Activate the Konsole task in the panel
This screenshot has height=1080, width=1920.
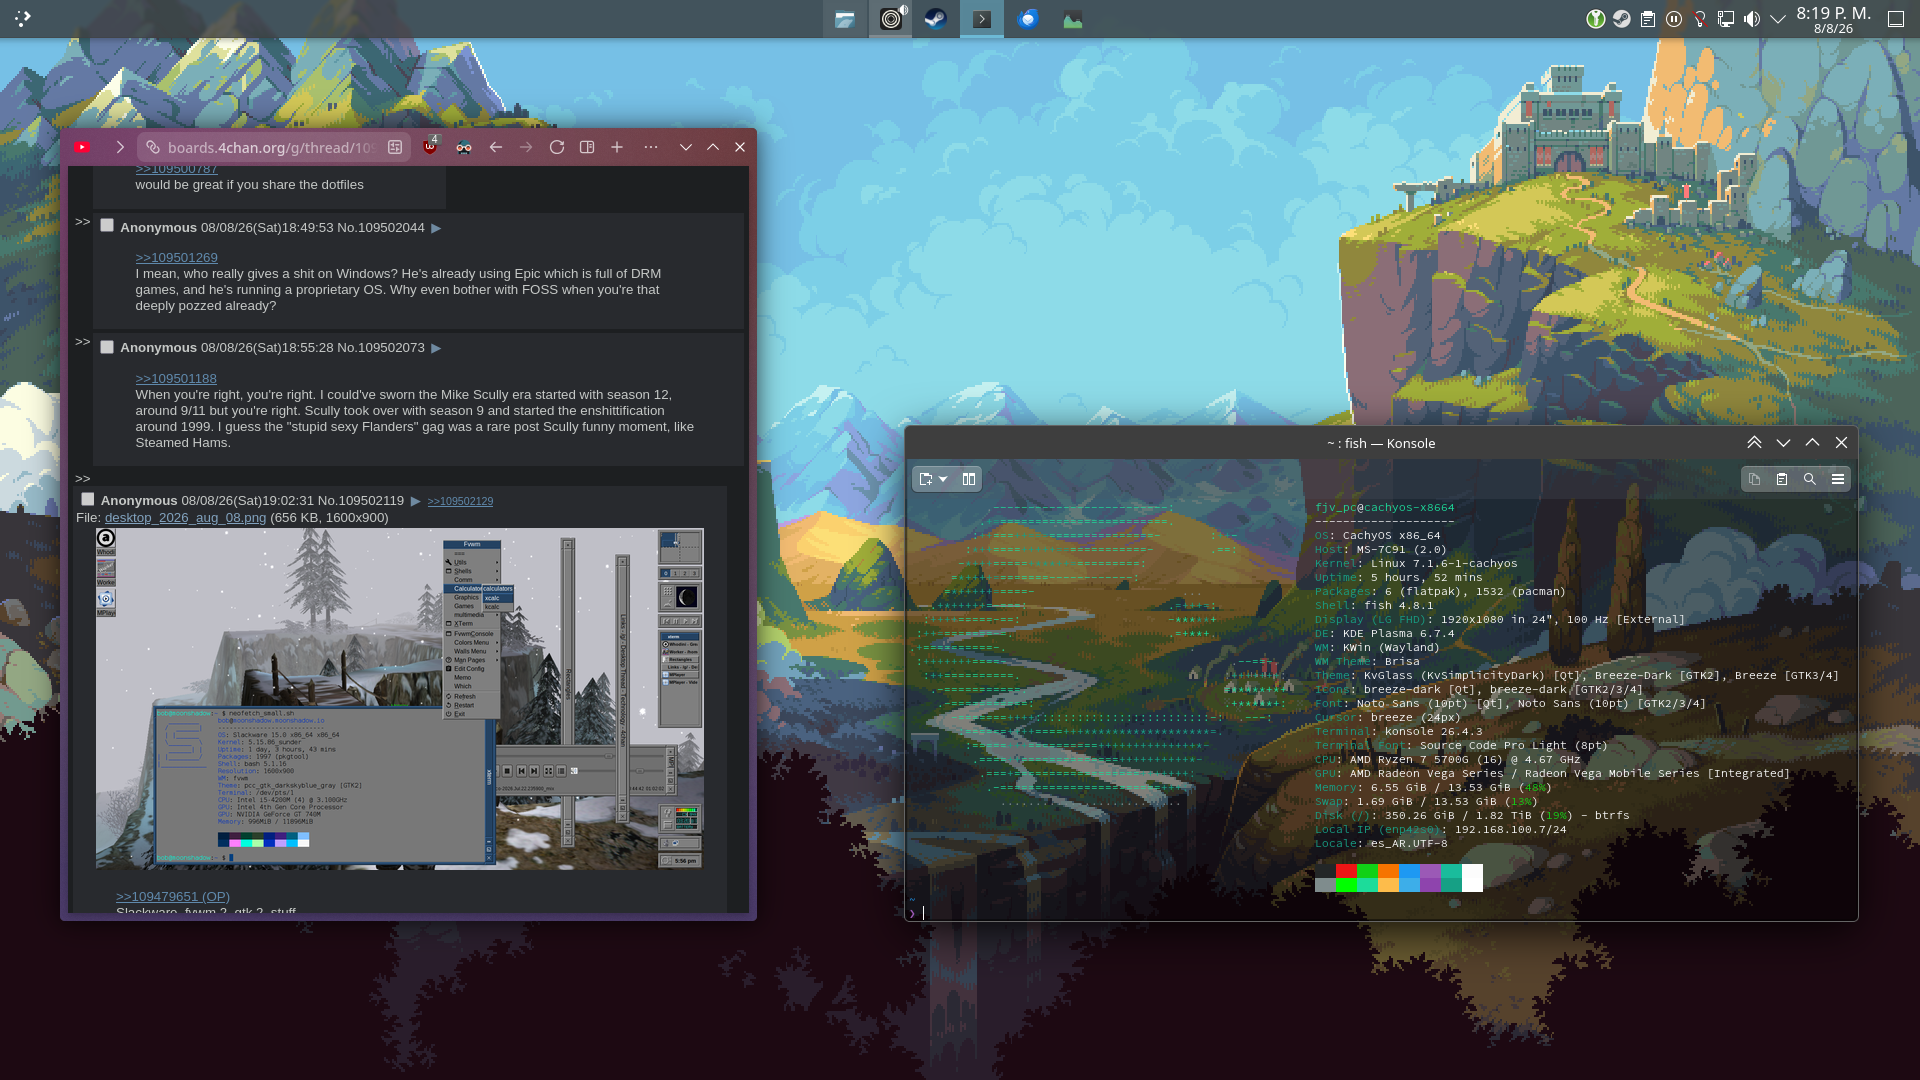982,19
